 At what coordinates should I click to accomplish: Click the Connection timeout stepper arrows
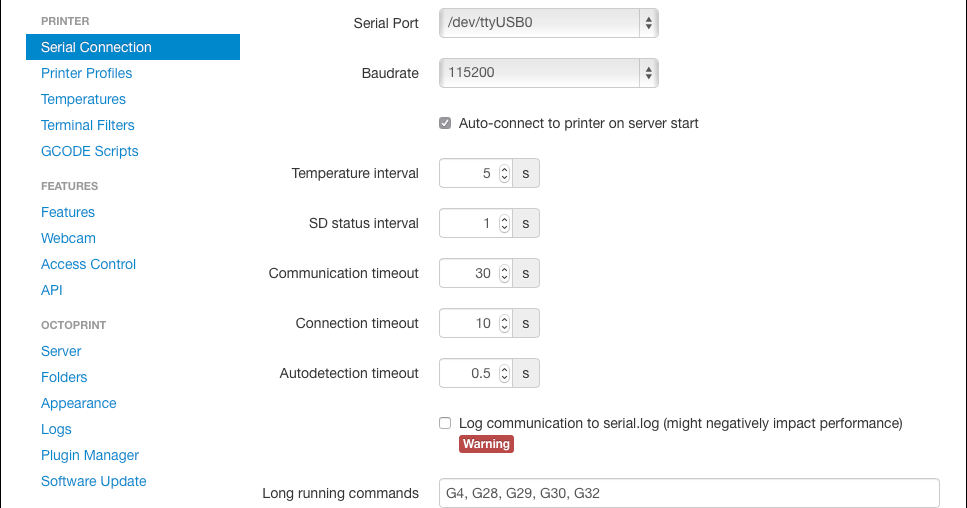point(504,323)
